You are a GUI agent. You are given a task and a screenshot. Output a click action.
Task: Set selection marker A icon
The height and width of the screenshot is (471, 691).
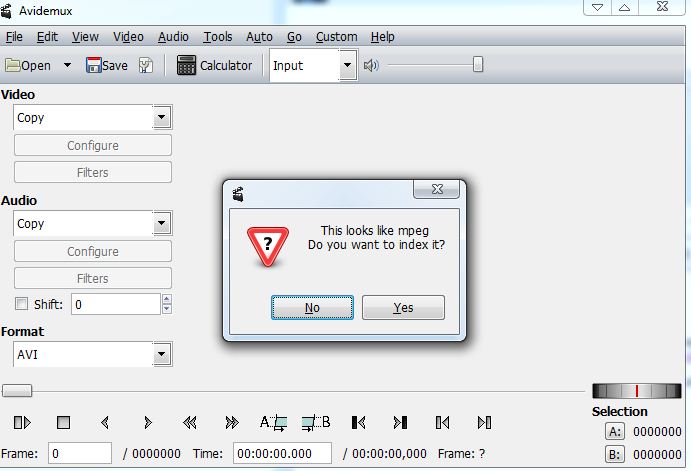(x=273, y=423)
